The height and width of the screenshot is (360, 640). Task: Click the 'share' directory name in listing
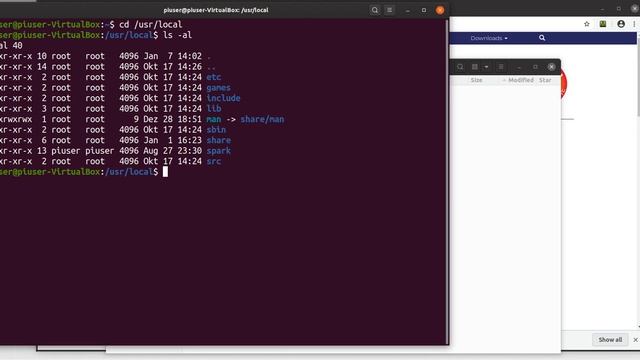point(218,140)
